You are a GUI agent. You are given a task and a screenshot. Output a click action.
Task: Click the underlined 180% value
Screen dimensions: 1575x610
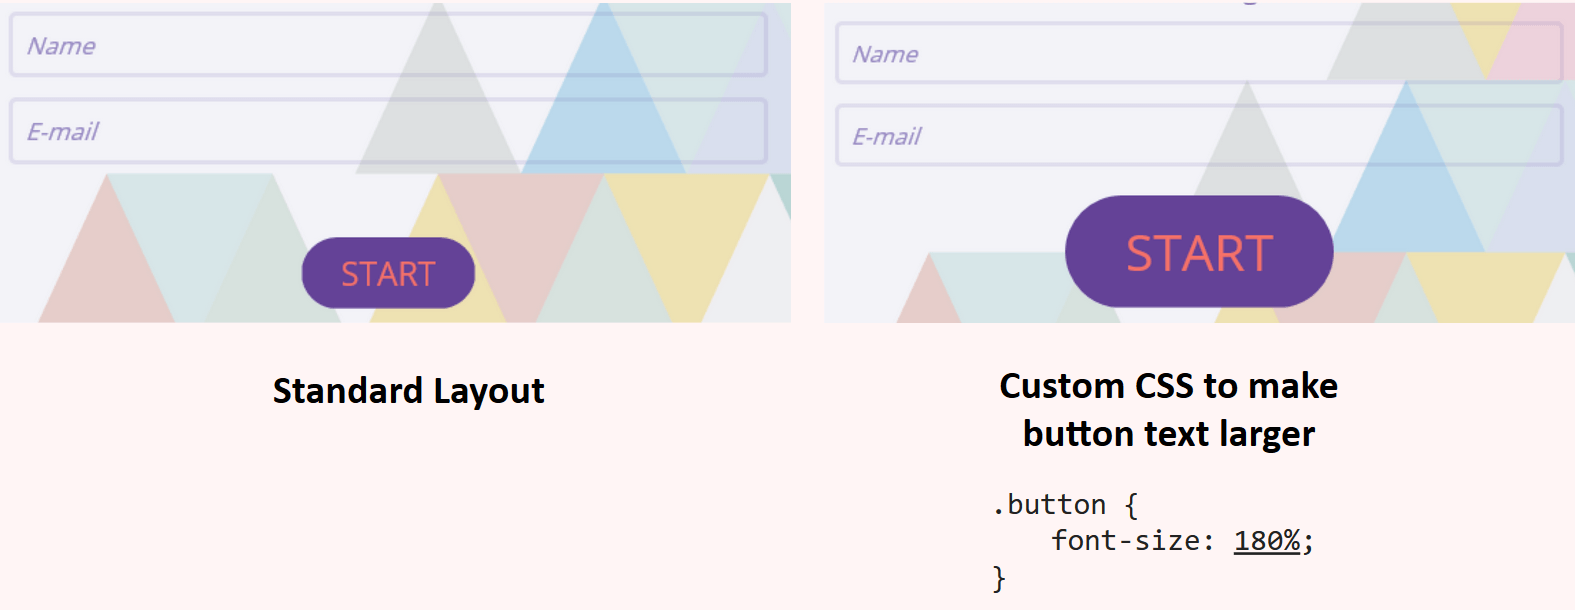[1266, 541]
